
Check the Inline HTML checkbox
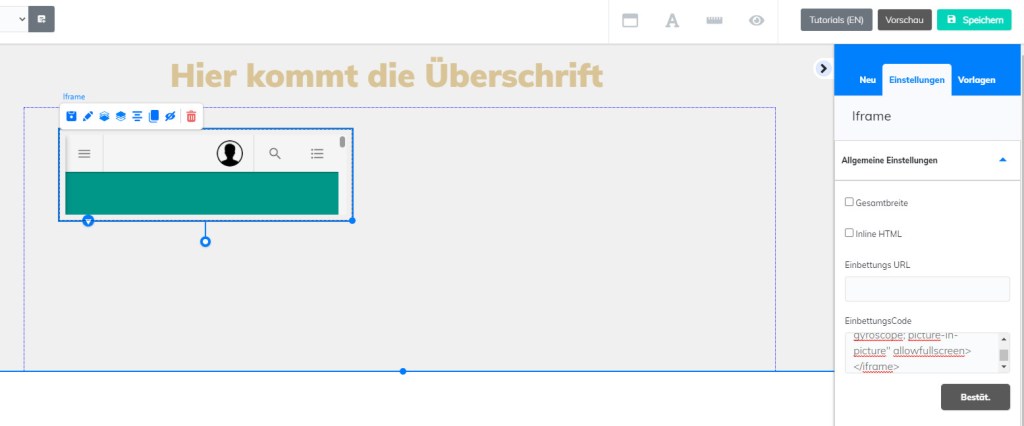click(x=849, y=233)
